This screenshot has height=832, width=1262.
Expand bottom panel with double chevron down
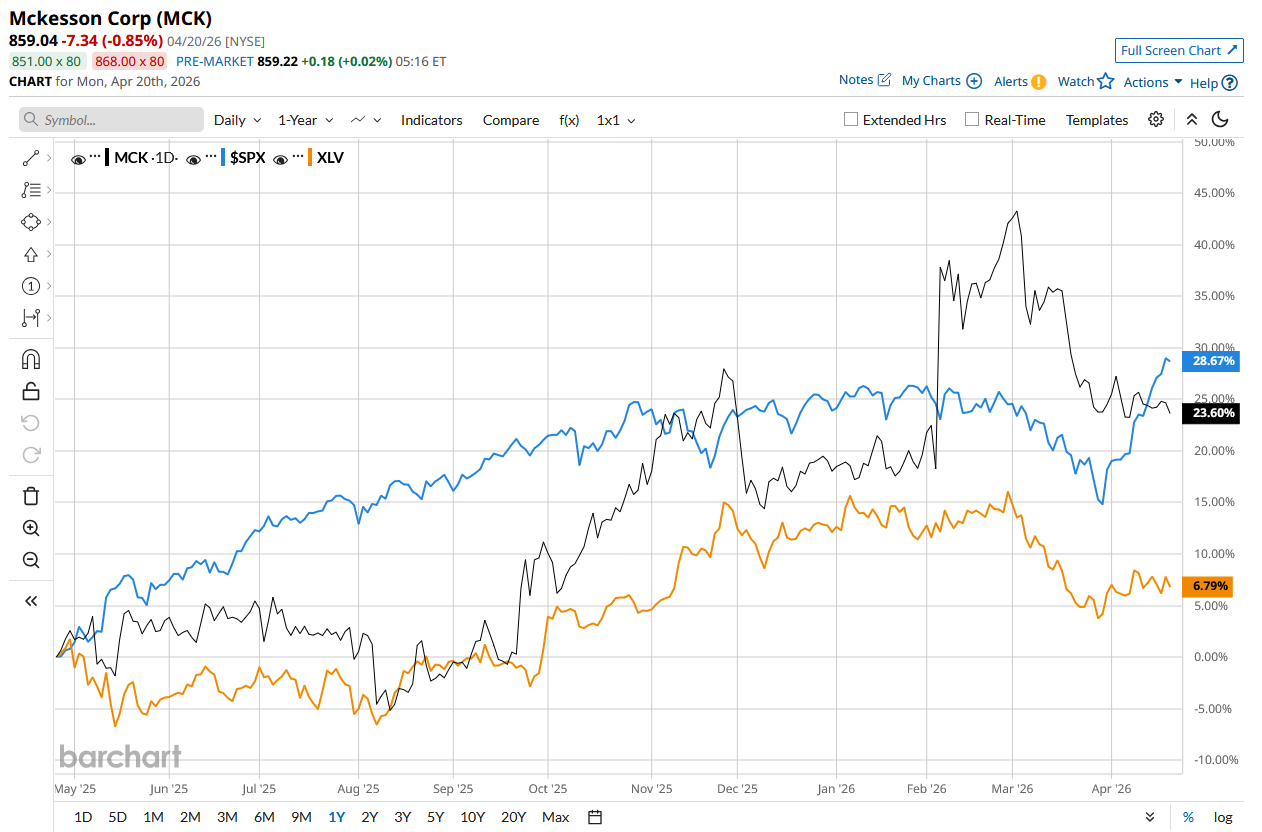click(x=1150, y=817)
